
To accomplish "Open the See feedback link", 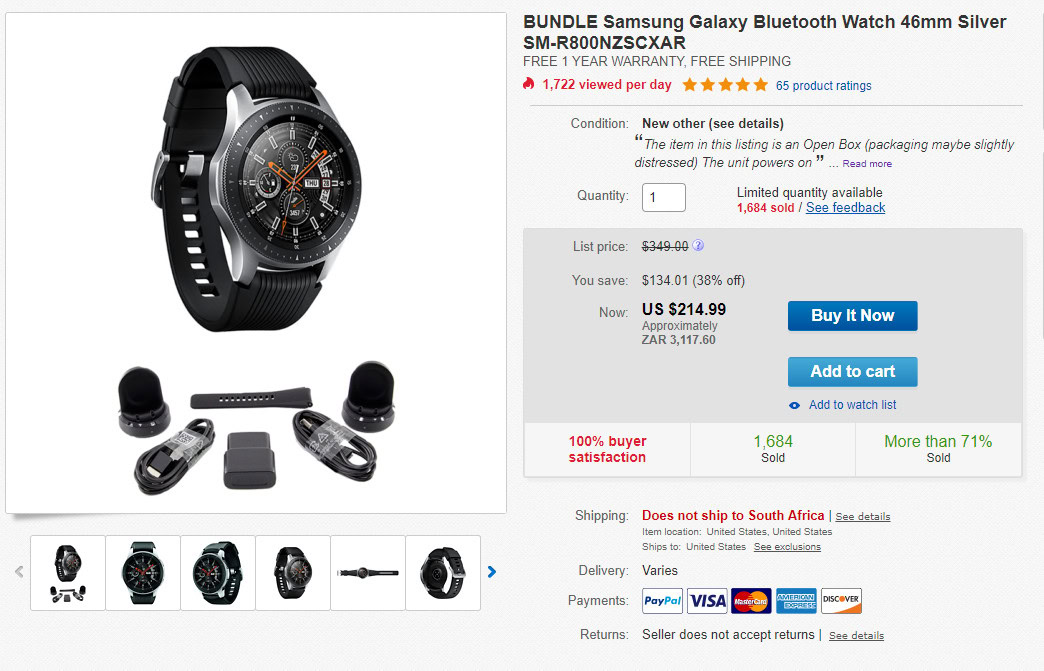I will (845, 208).
